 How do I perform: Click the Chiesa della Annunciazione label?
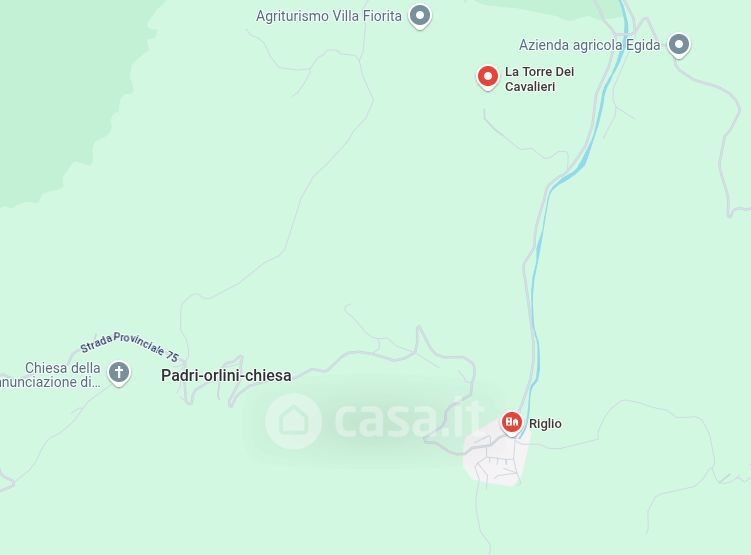pos(50,375)
